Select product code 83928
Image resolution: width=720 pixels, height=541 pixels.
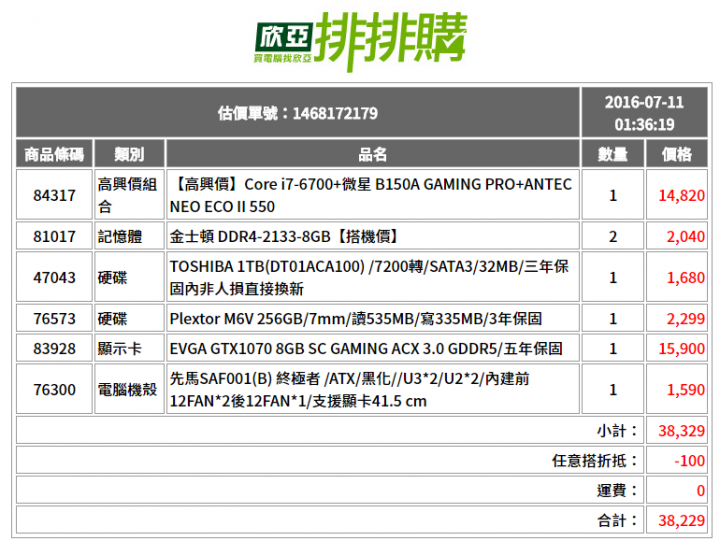[x=54, y=349]
